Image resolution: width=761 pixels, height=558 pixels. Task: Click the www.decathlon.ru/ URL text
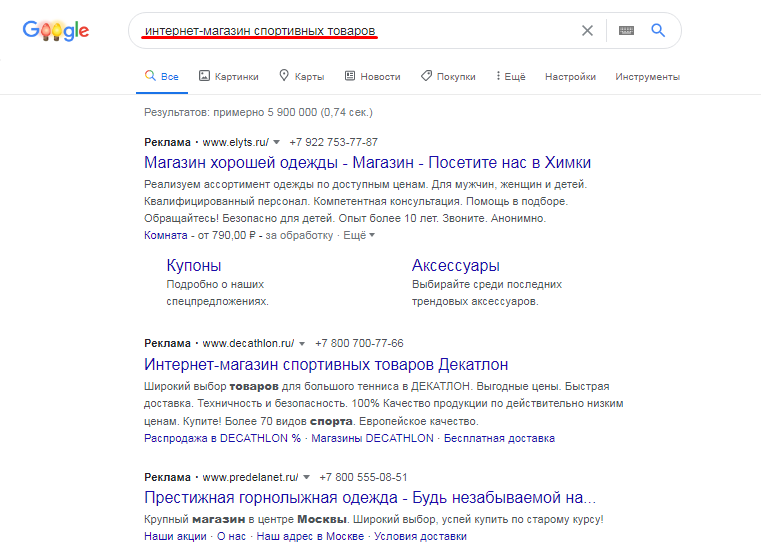pos(248,344)
